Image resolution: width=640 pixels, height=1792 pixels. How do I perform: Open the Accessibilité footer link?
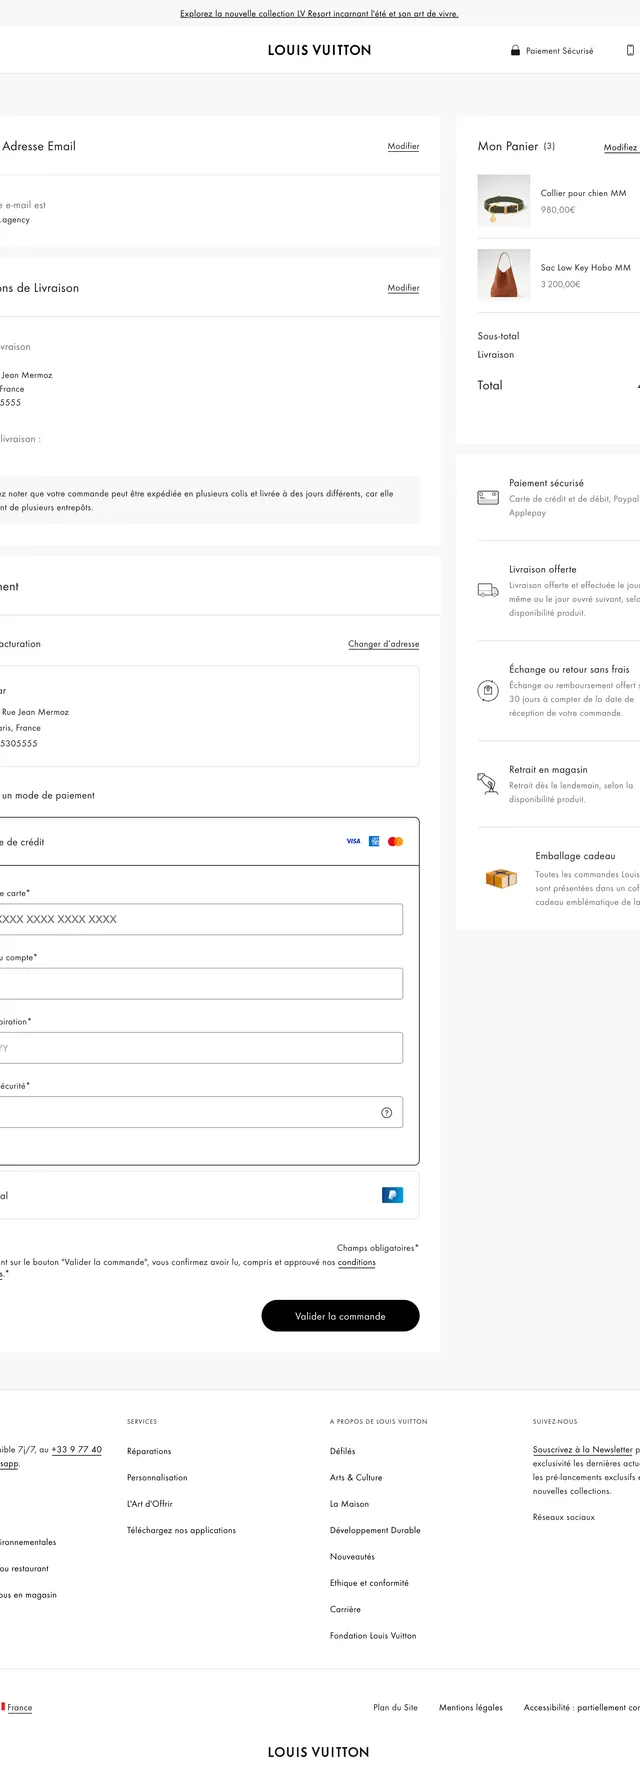point(582,1707)
